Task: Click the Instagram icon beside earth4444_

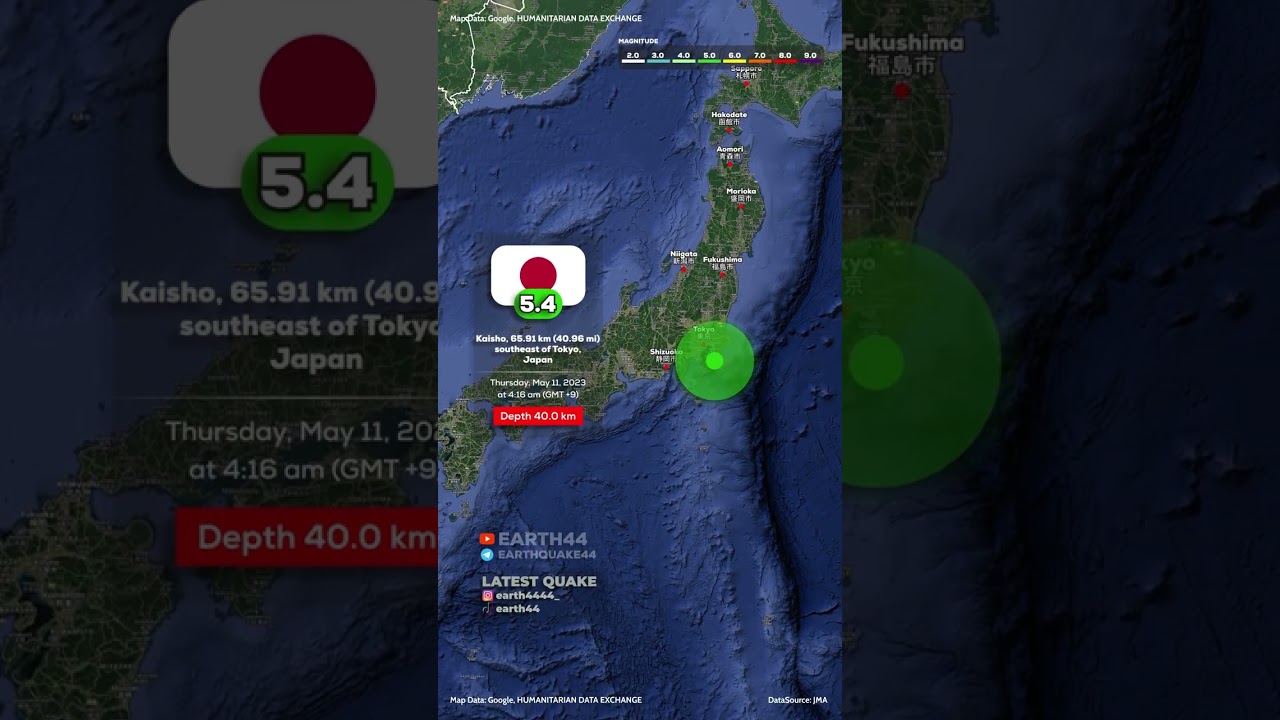Action: pyautogui.click(x=487, y=595)
